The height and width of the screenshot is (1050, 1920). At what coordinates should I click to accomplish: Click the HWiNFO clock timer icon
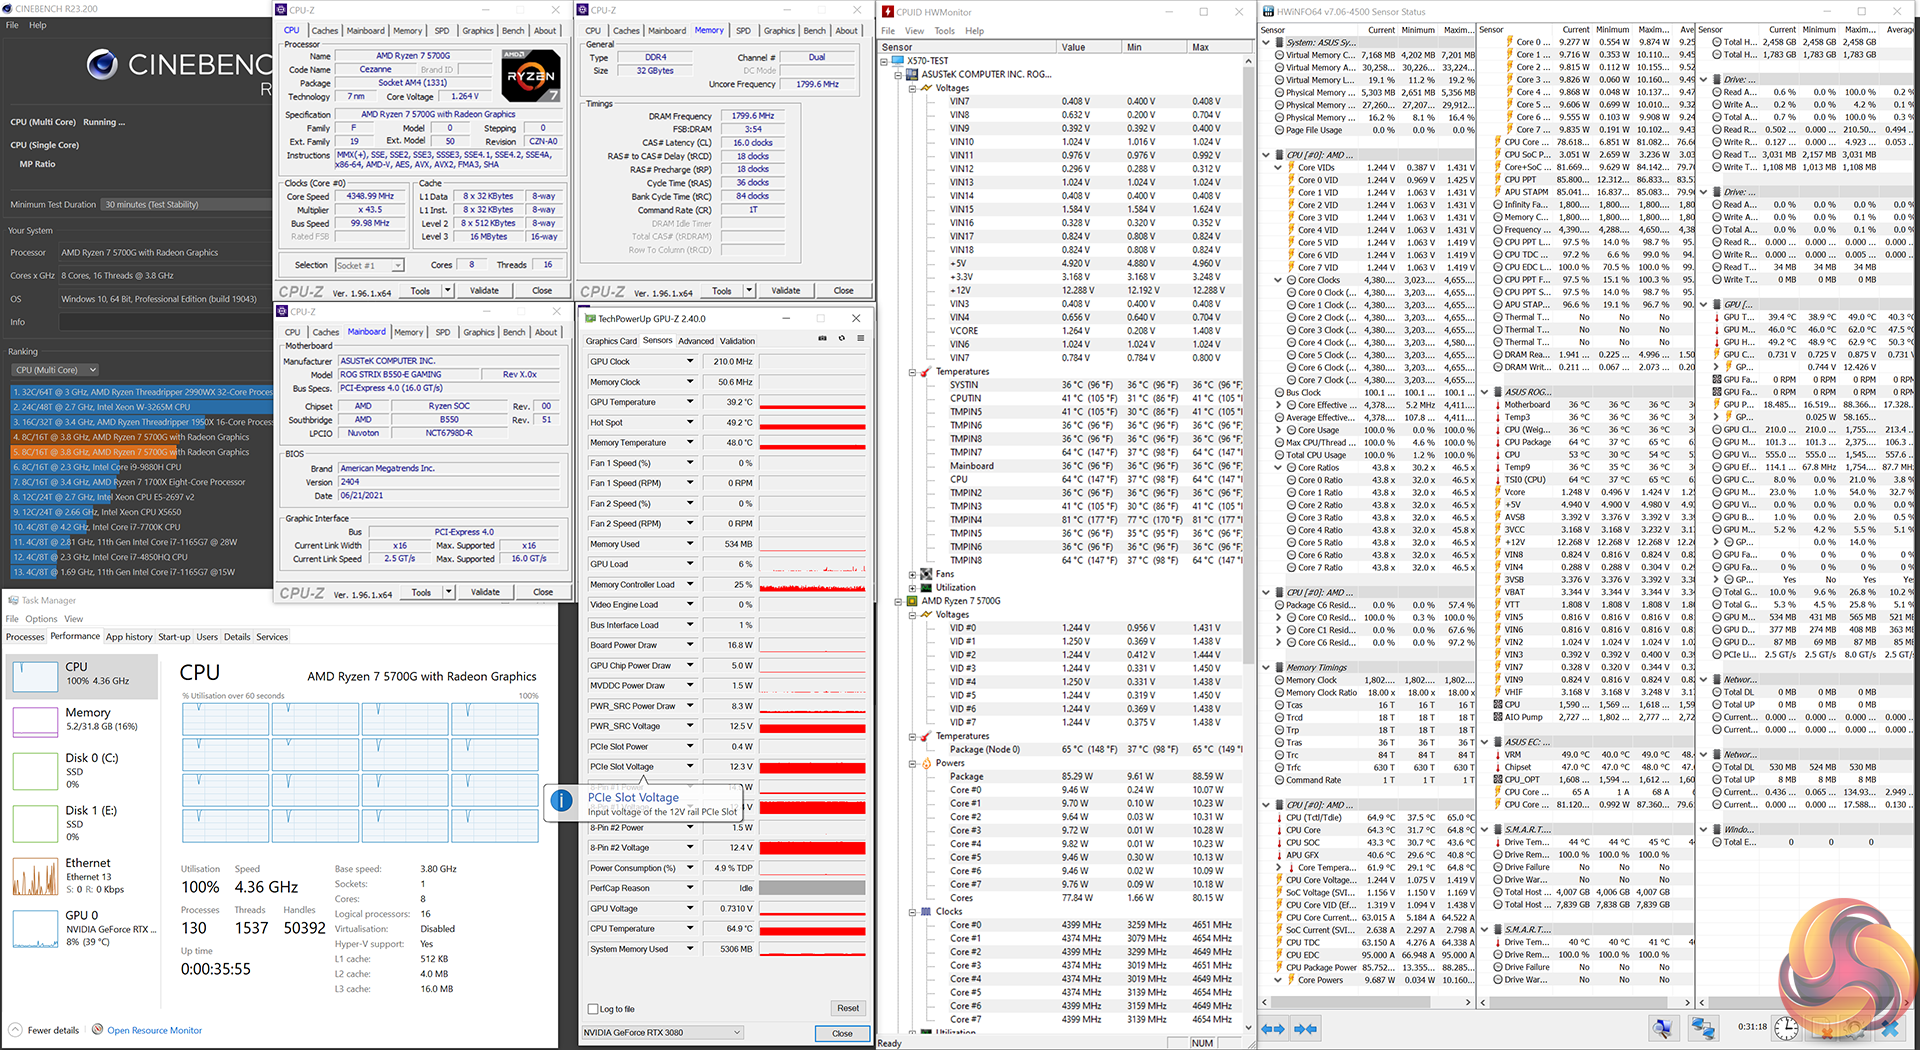[x=1787, y=1028]
